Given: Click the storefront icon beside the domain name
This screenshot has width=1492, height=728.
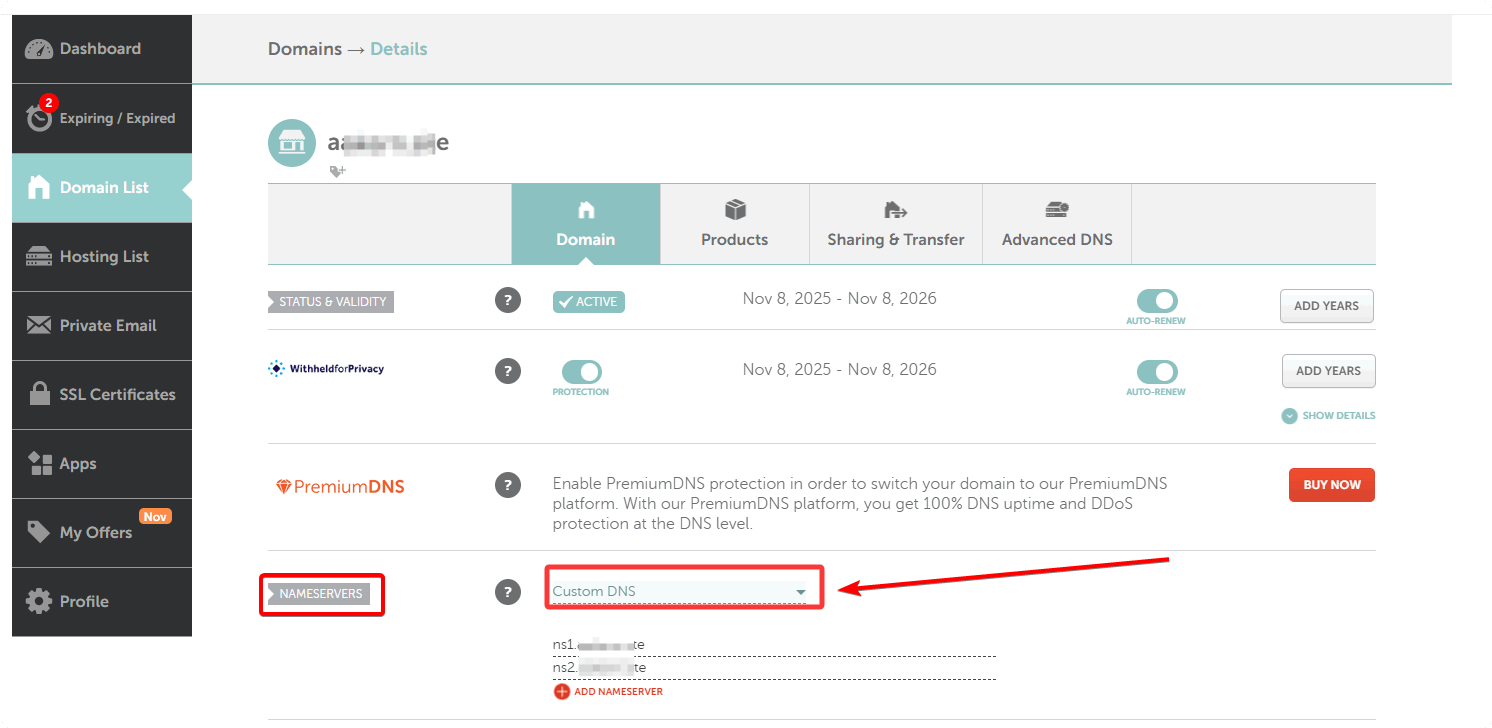Looking at the screenshot, I should 292,143.
